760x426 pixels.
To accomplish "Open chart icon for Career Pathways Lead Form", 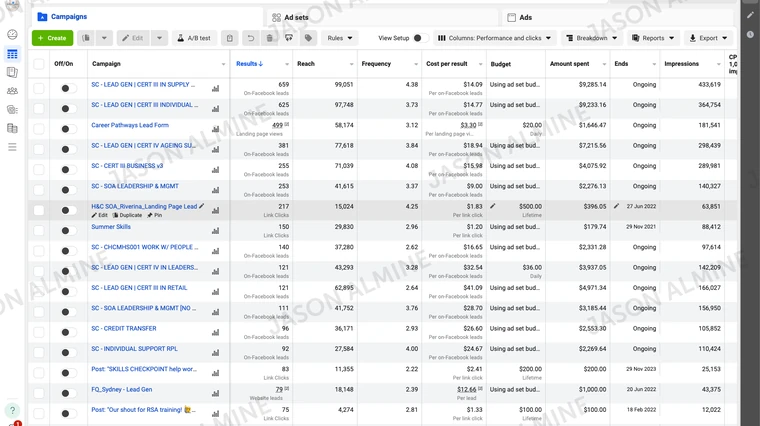I will 215,129.
